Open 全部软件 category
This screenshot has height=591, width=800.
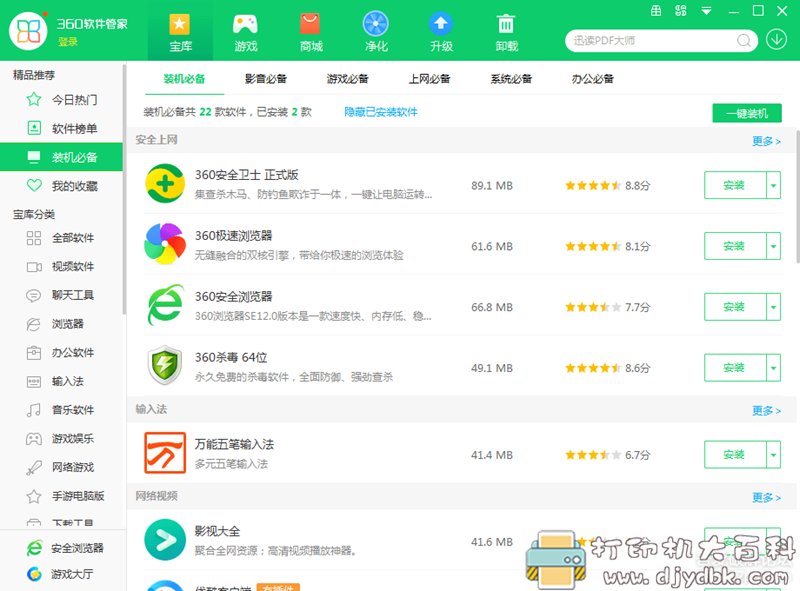(x=61, y=238)
